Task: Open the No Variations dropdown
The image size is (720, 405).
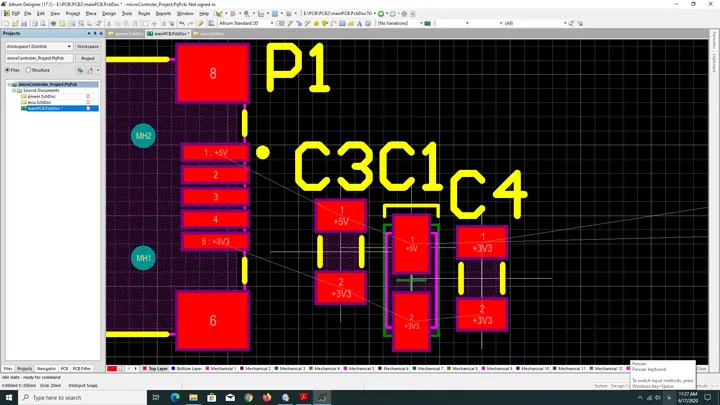Action: [x=400, y=23]
